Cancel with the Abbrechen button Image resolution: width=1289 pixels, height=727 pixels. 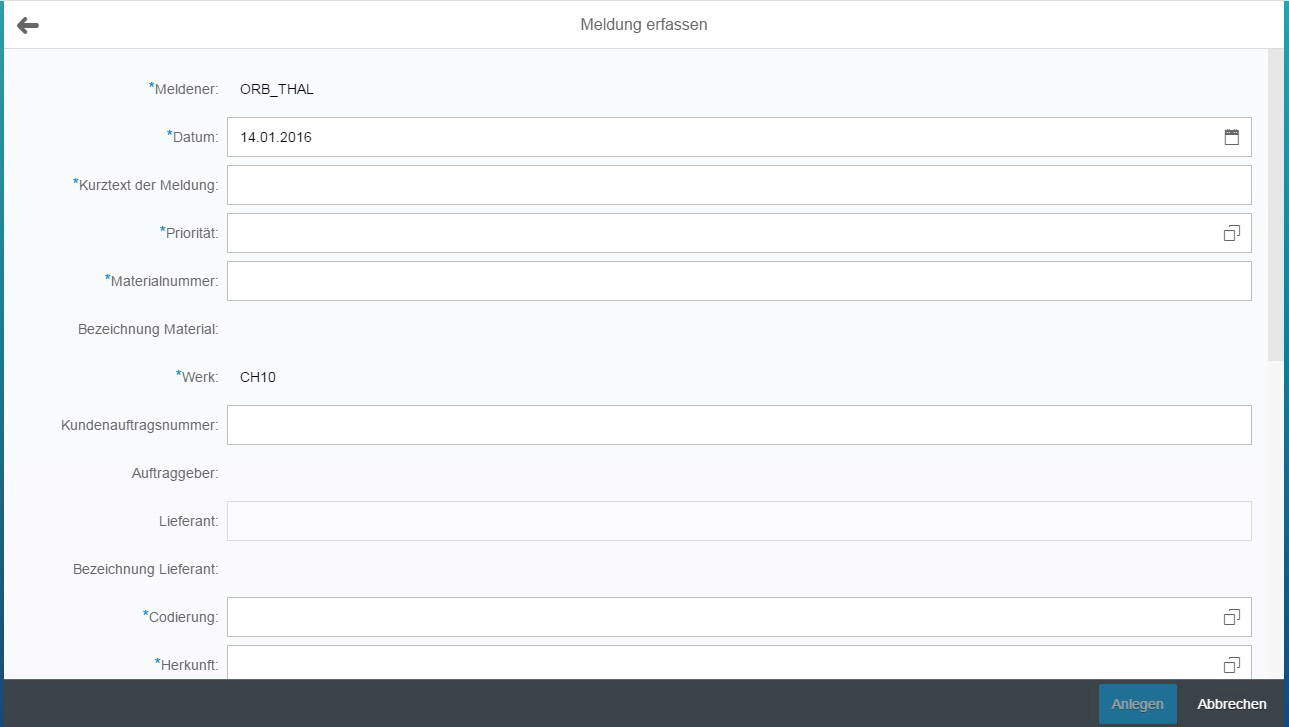coord(1232,704)
